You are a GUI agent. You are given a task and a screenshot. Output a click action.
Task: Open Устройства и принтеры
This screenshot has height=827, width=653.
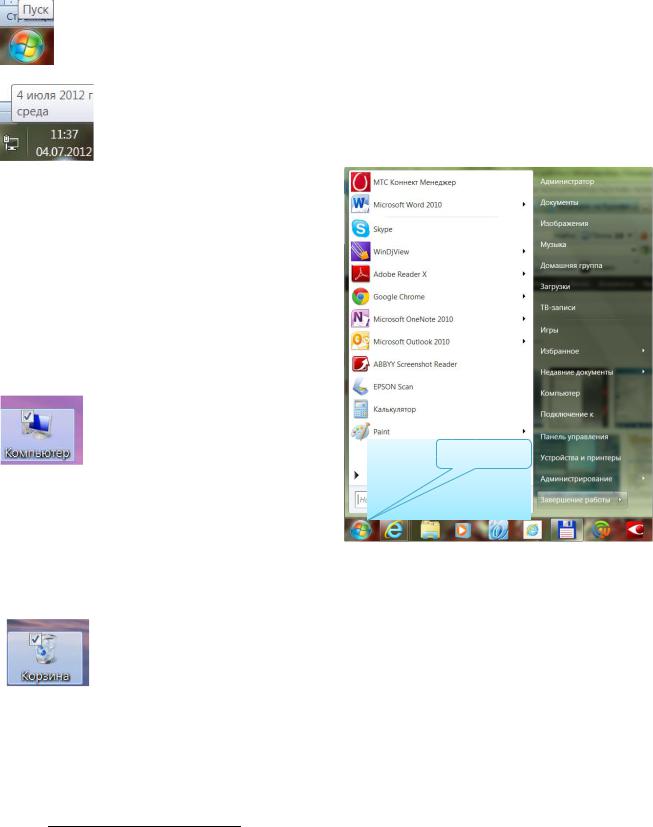click(580, 458)
